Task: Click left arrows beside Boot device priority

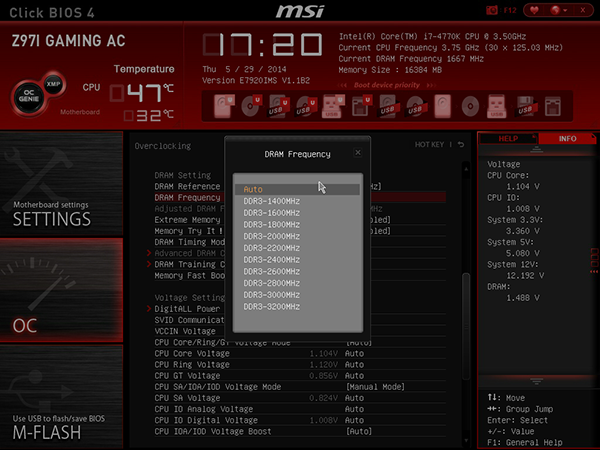Action: [x=342, y=85]
